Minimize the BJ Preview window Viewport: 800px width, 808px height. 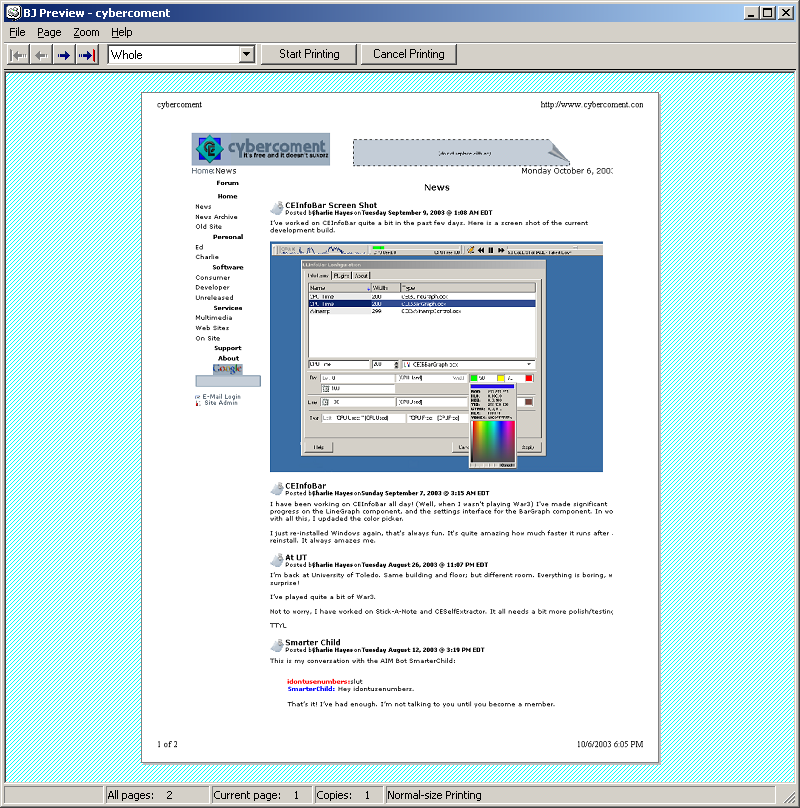click(x=751, y=12)
